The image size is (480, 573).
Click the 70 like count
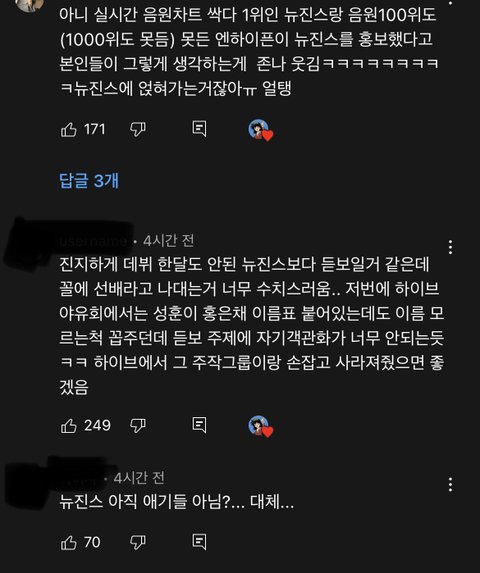[x=92, y=542]
